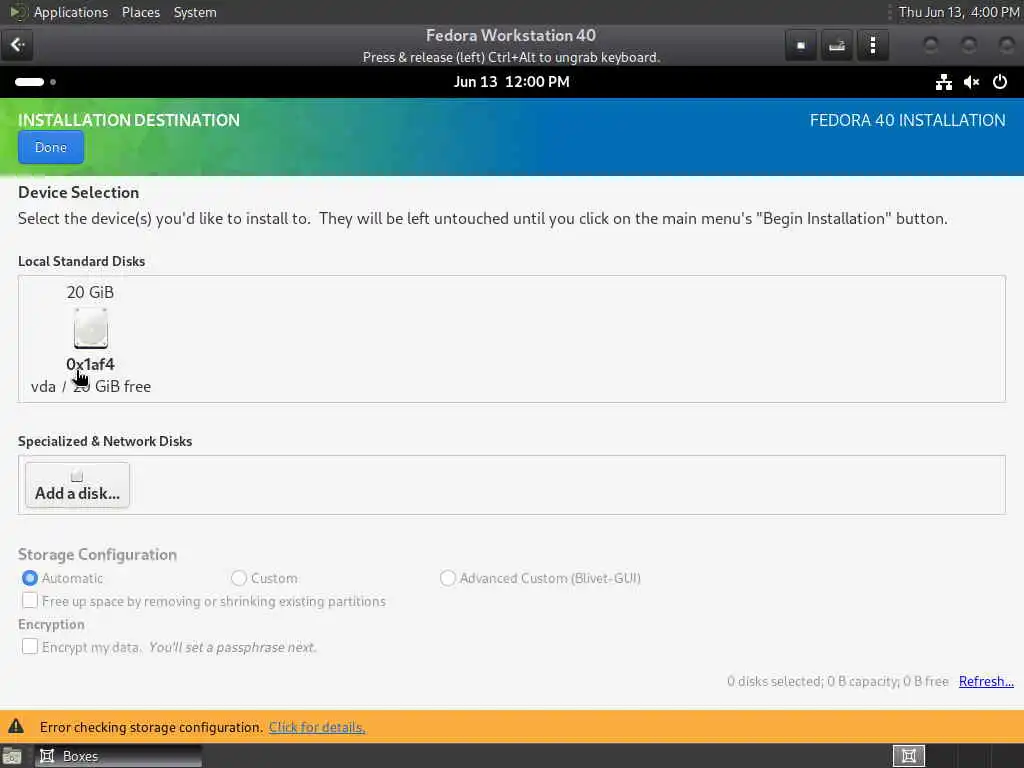This screenshot has height=768, width=1024.
Task: Select the Automatic storage configuration radio
Action: point(29,578)
